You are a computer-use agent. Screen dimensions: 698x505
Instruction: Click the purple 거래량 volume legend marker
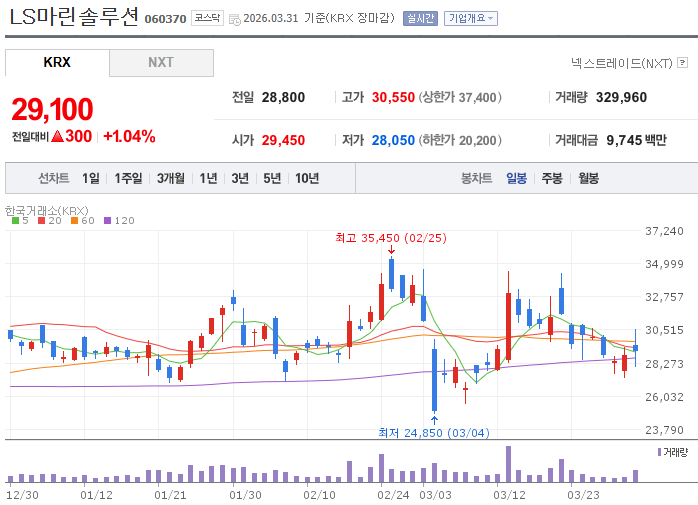(659, 452)
